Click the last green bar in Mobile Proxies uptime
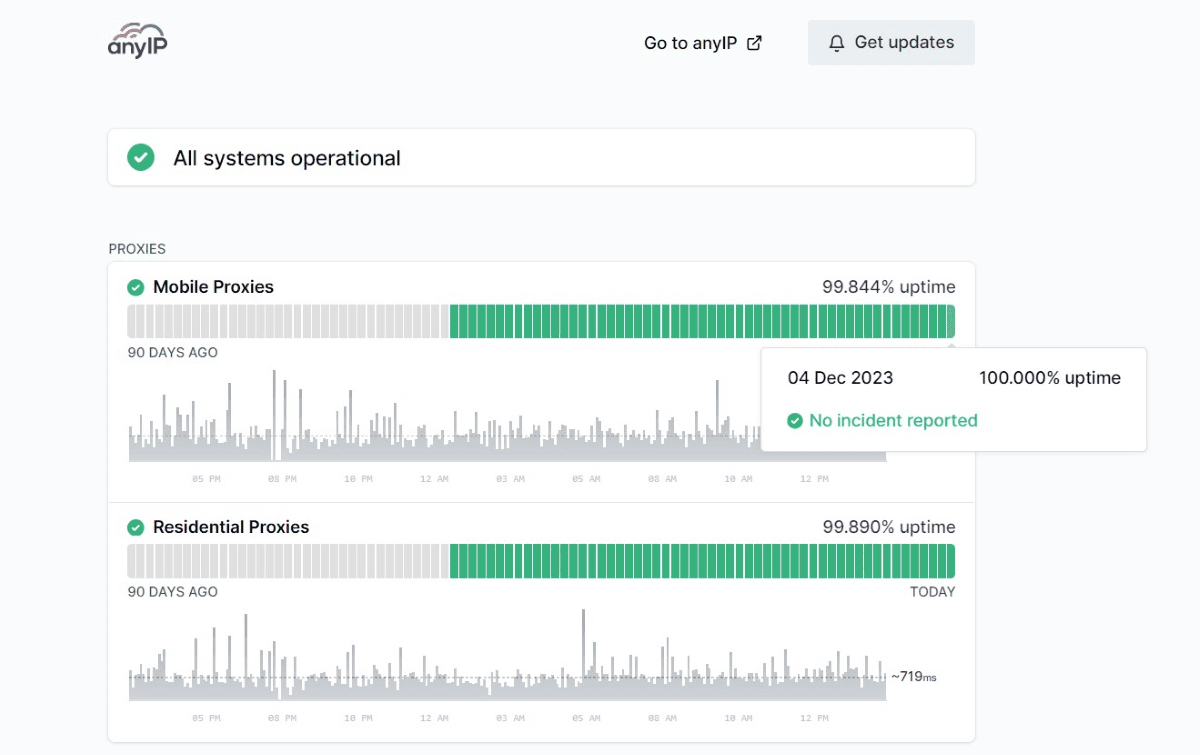 [951, 322]
